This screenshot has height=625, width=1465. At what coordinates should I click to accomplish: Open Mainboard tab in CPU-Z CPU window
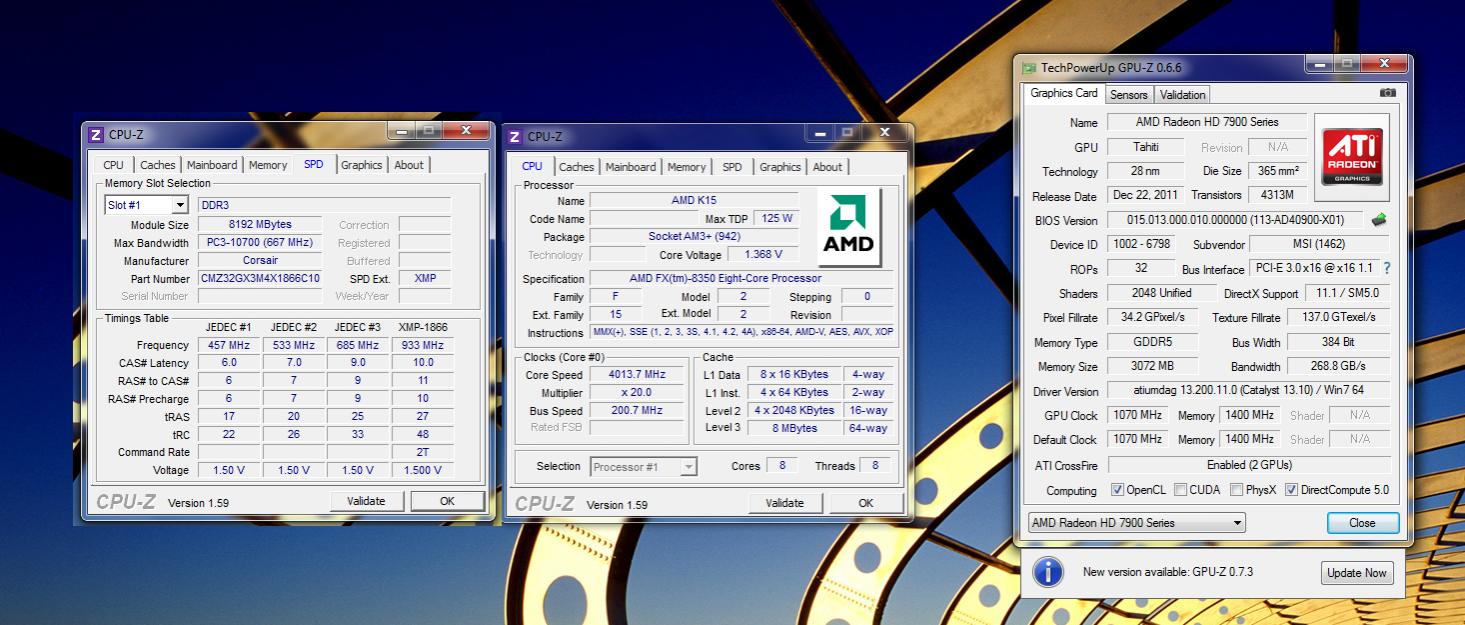pyautogui.click(x=631, y=167)
